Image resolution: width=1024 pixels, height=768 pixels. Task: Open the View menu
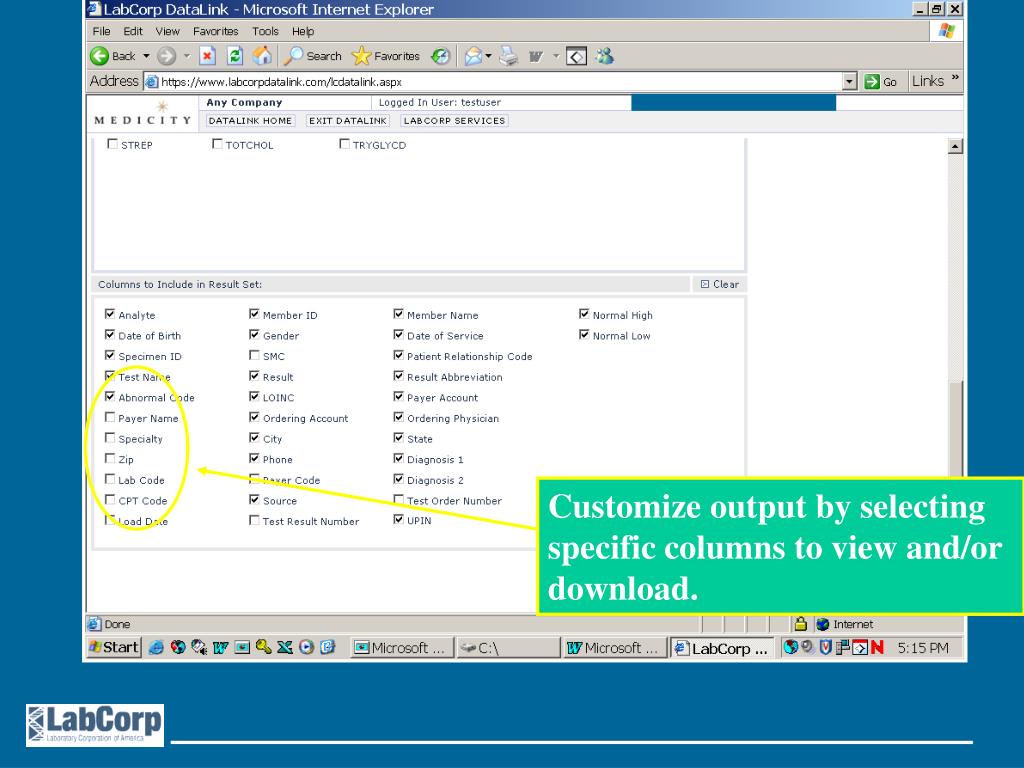tap(167, 31)
